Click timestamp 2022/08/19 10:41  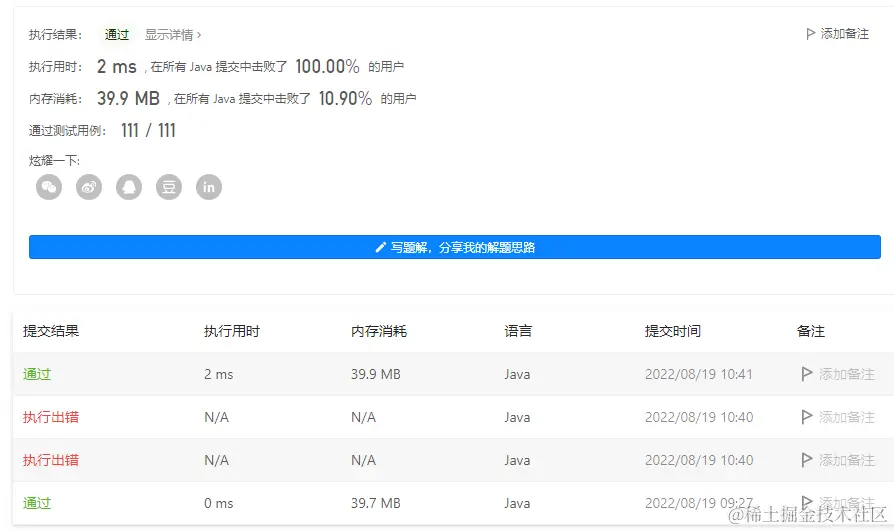click(x=699, y=374)
